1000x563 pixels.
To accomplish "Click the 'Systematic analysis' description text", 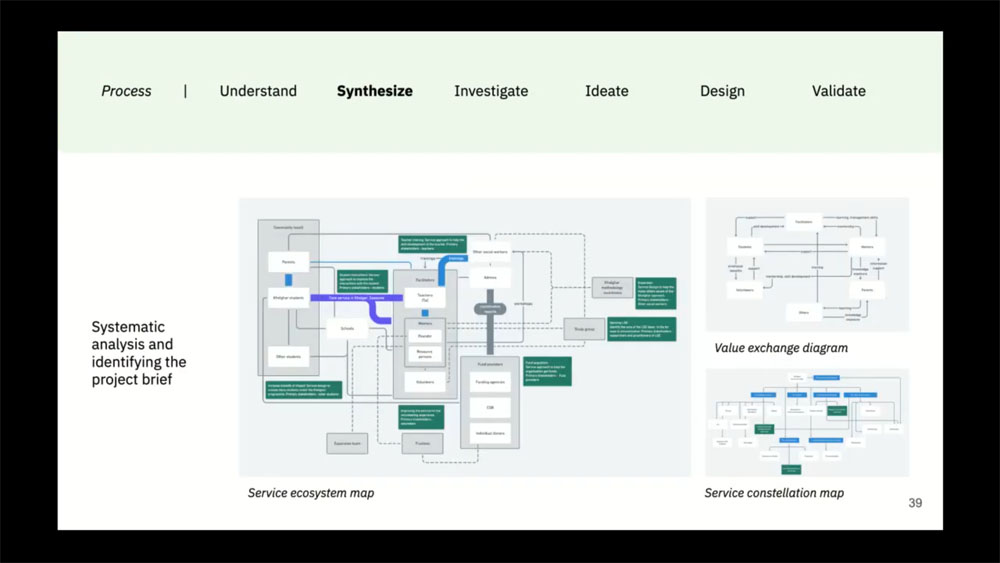I will 139,353.
